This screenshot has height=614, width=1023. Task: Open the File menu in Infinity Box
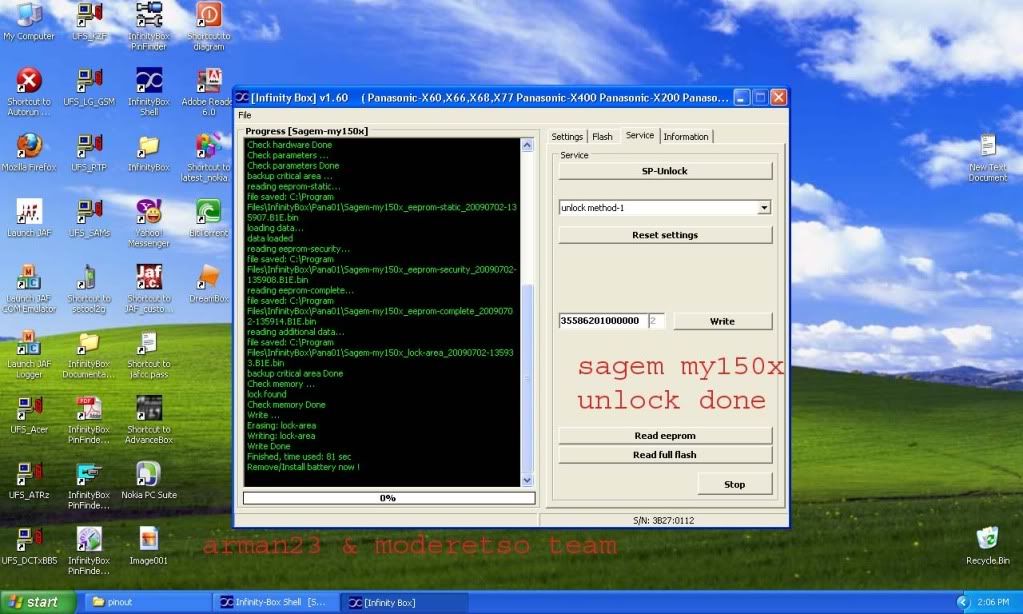245,115
